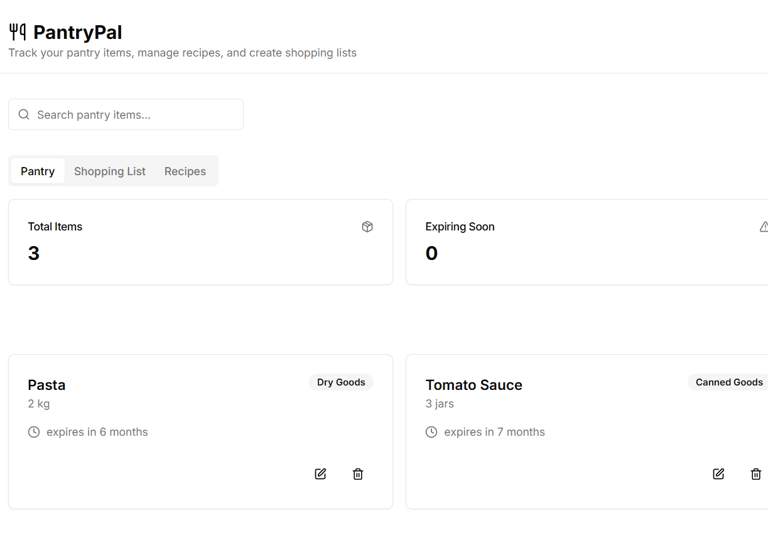Click the Dry Goods category badge
This screenshot has width=768, height=550.
(x=341, y=382)
